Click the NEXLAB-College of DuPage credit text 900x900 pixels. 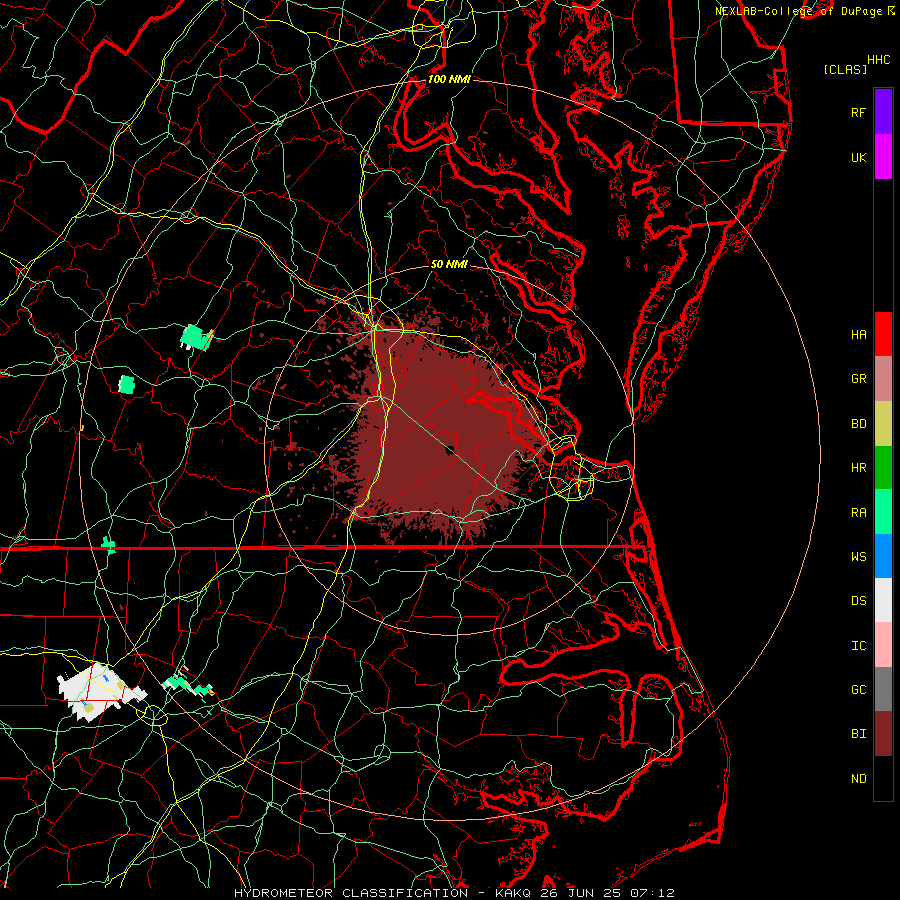[x=798, y=11]
